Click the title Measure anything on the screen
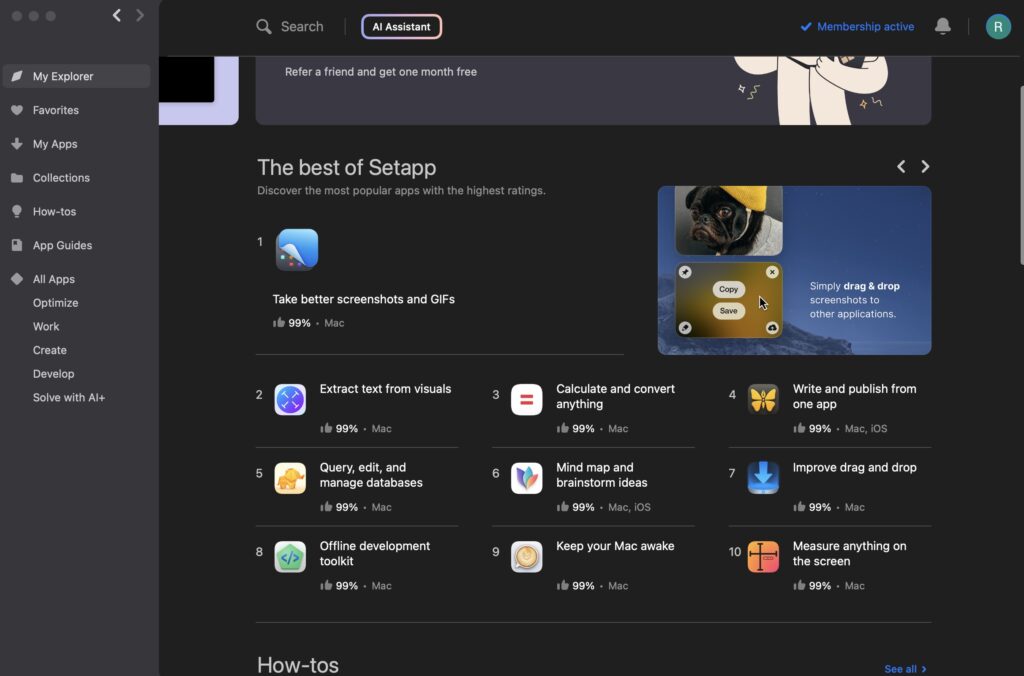The width and height of the screenshot is (1024, 676). tap(849, 553)
